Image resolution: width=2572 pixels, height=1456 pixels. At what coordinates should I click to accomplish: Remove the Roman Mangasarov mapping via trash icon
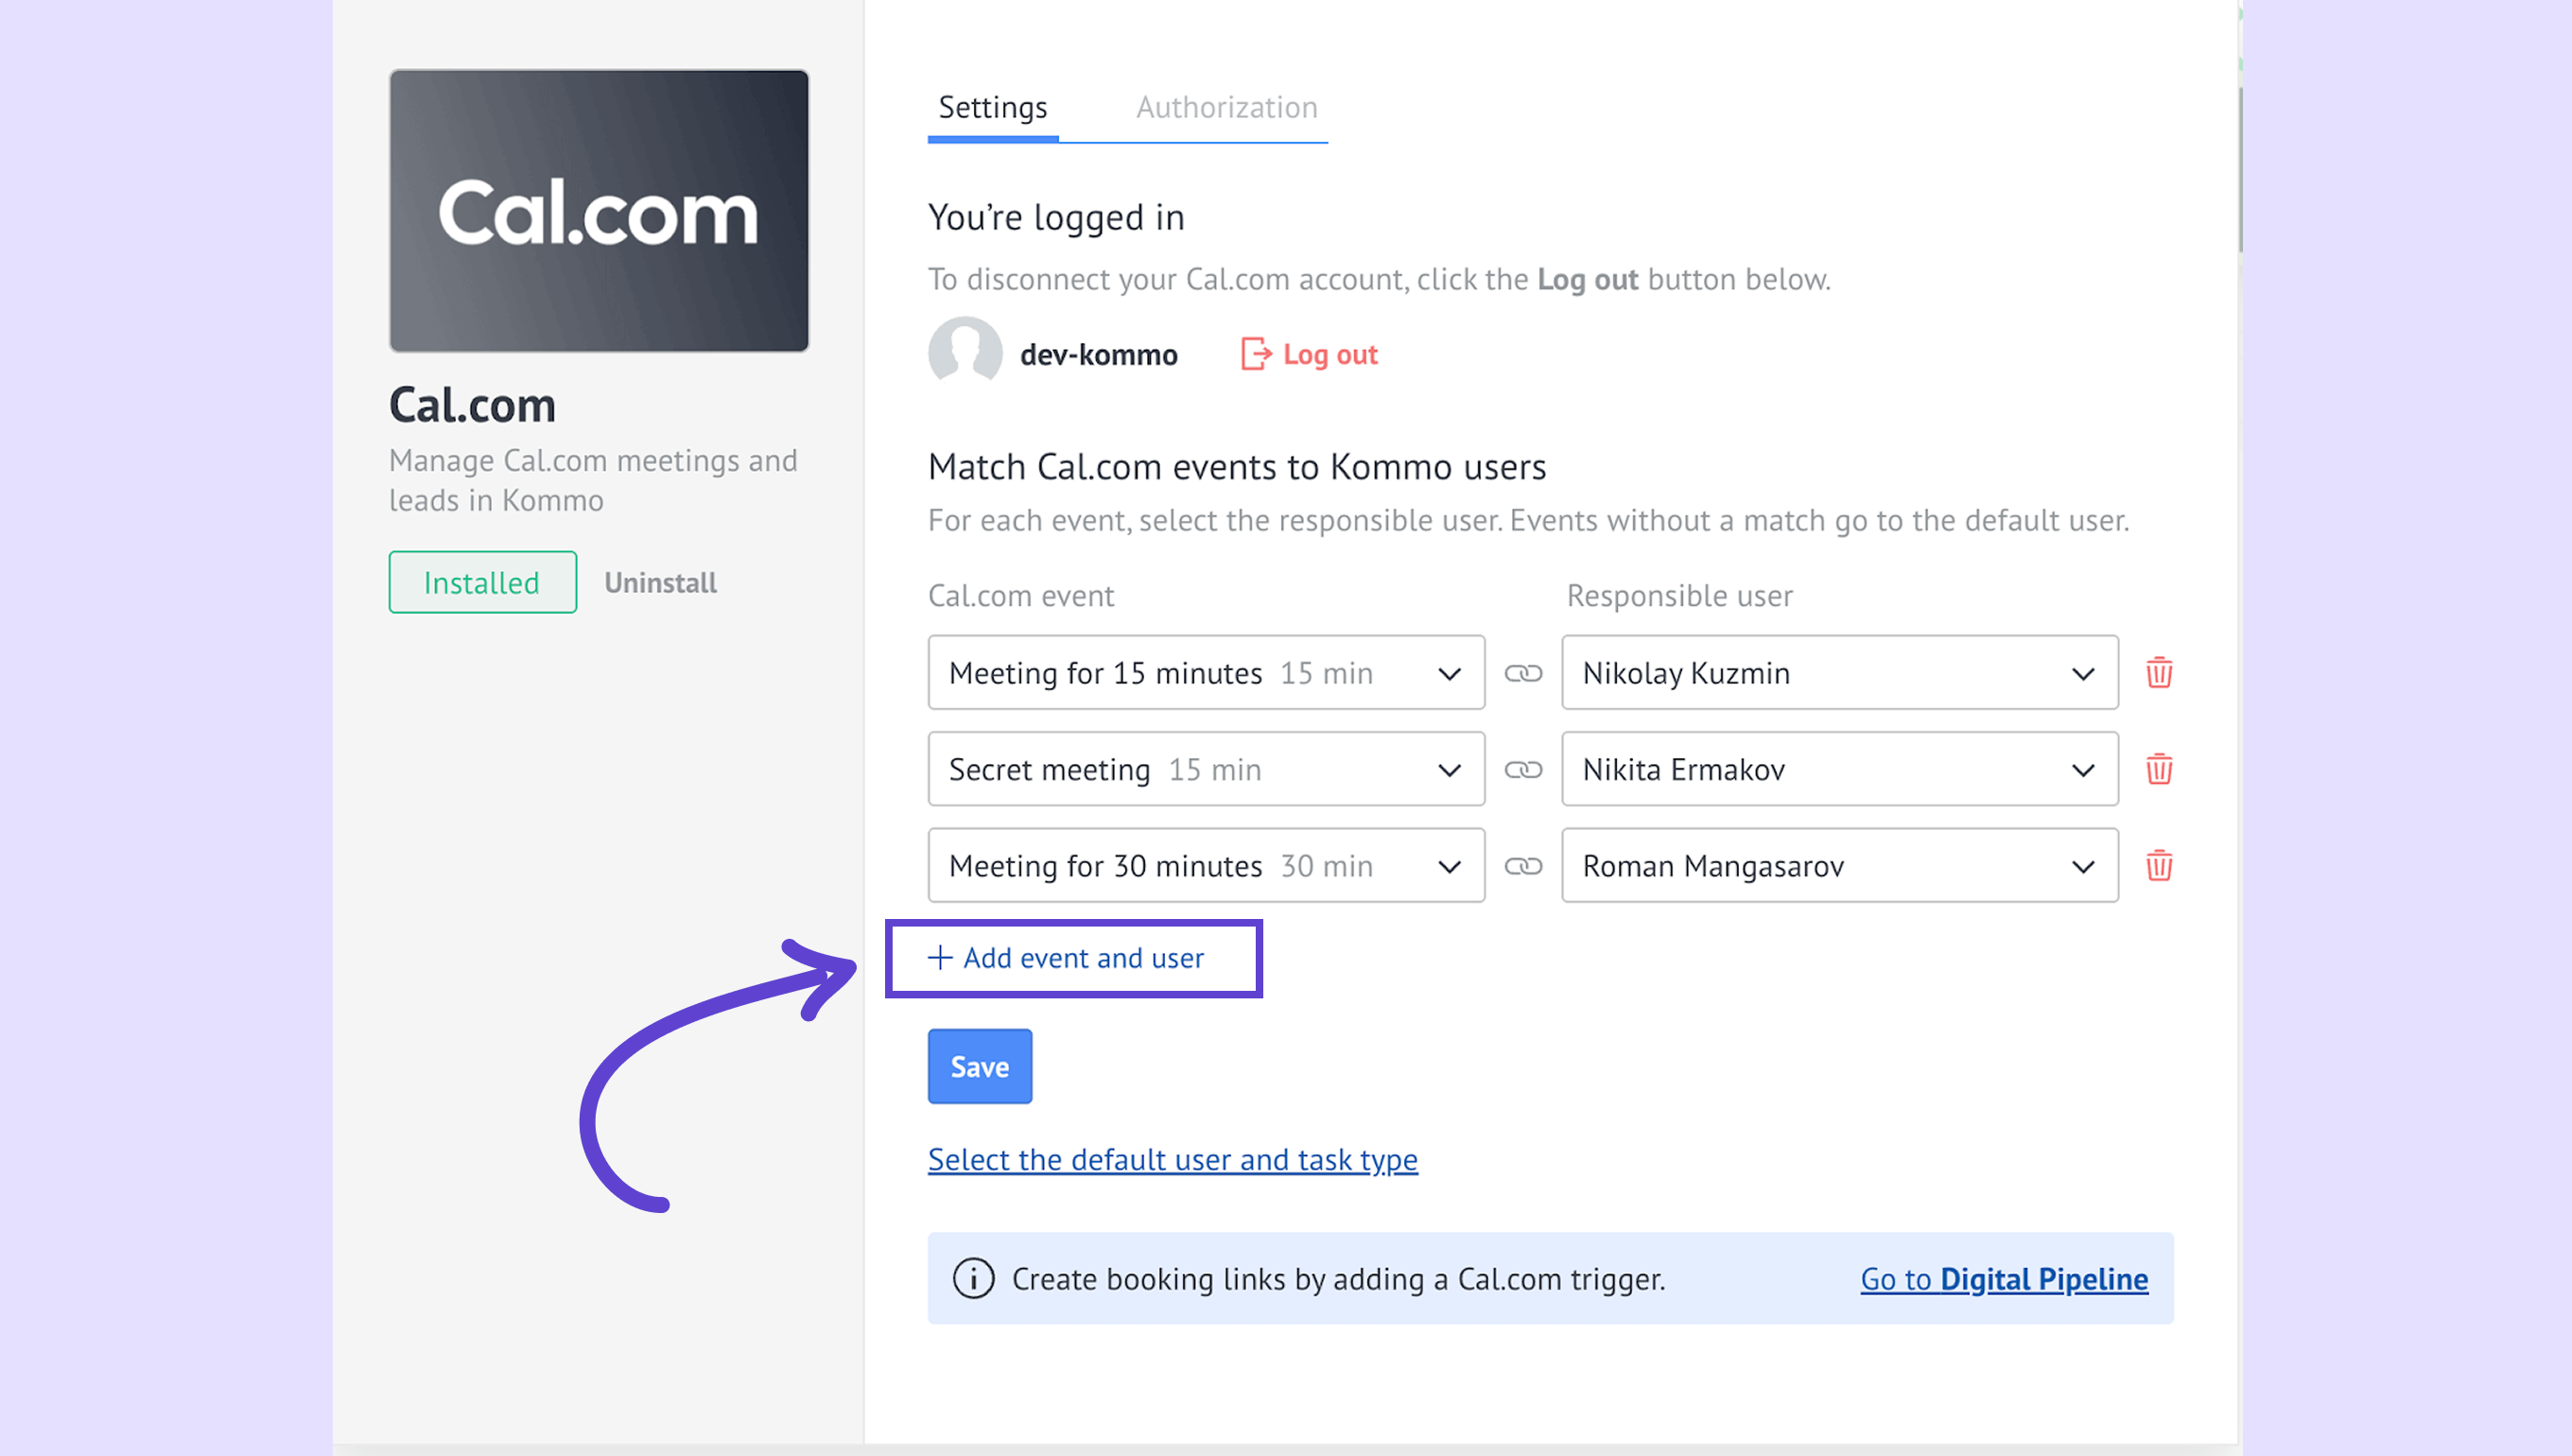2158,865
